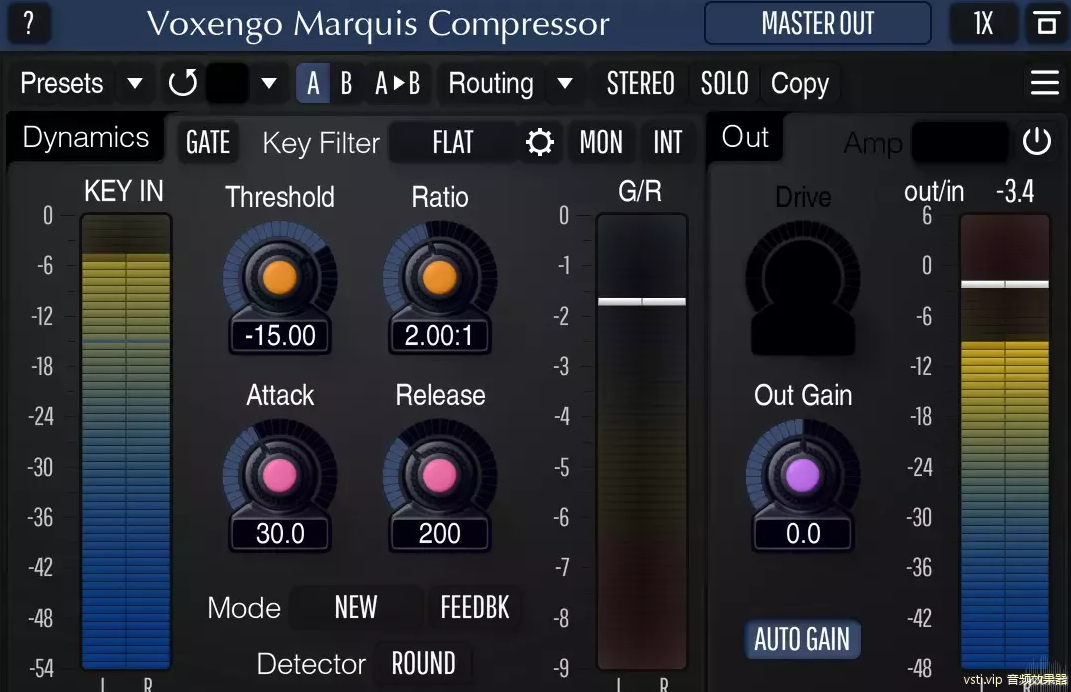The image size is (1071, 692).
Task: Open the Routing dropdown arrow
Action: [564, 83]
